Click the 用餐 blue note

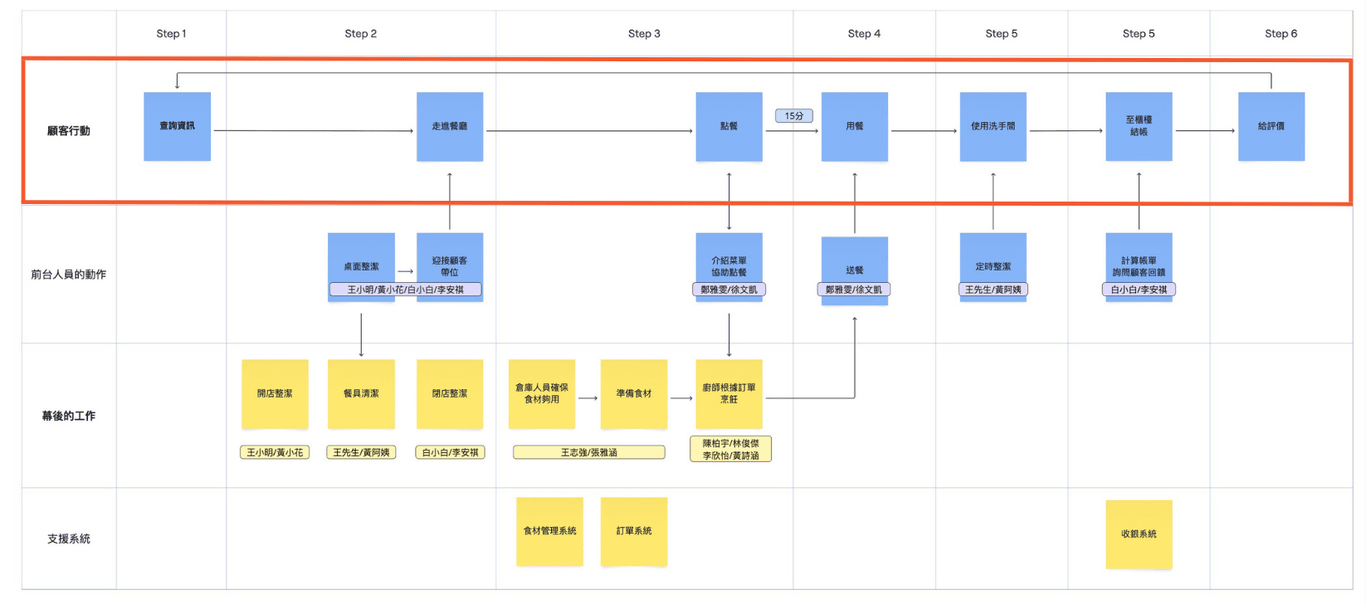(855, 127)
